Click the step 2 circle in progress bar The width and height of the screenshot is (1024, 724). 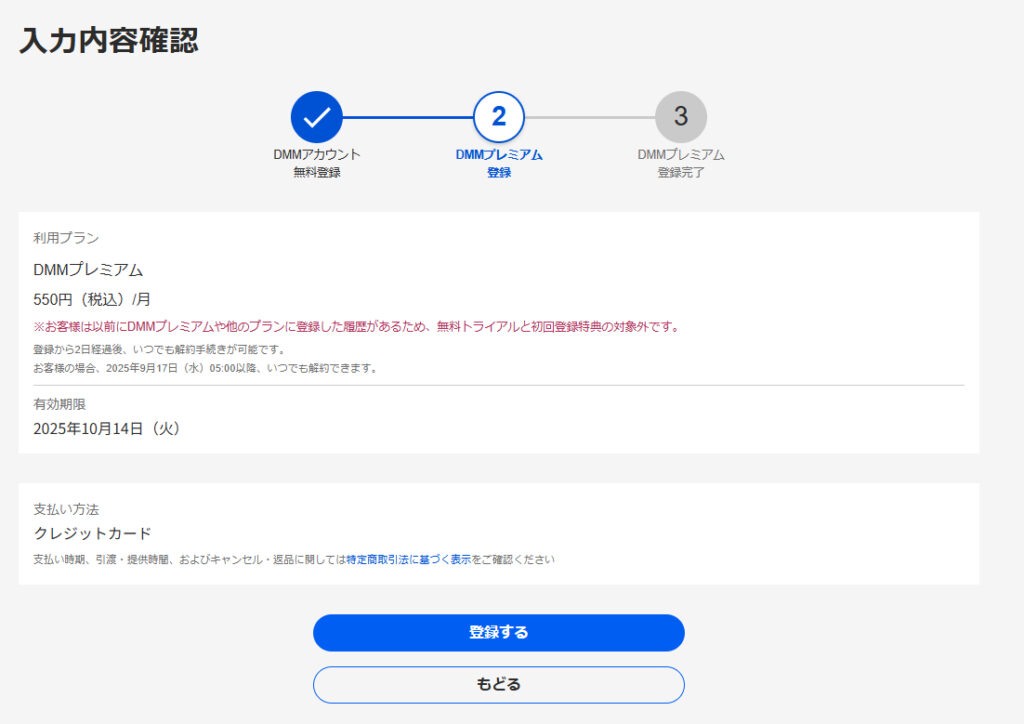pyautogui.click(x=499, y=117)
